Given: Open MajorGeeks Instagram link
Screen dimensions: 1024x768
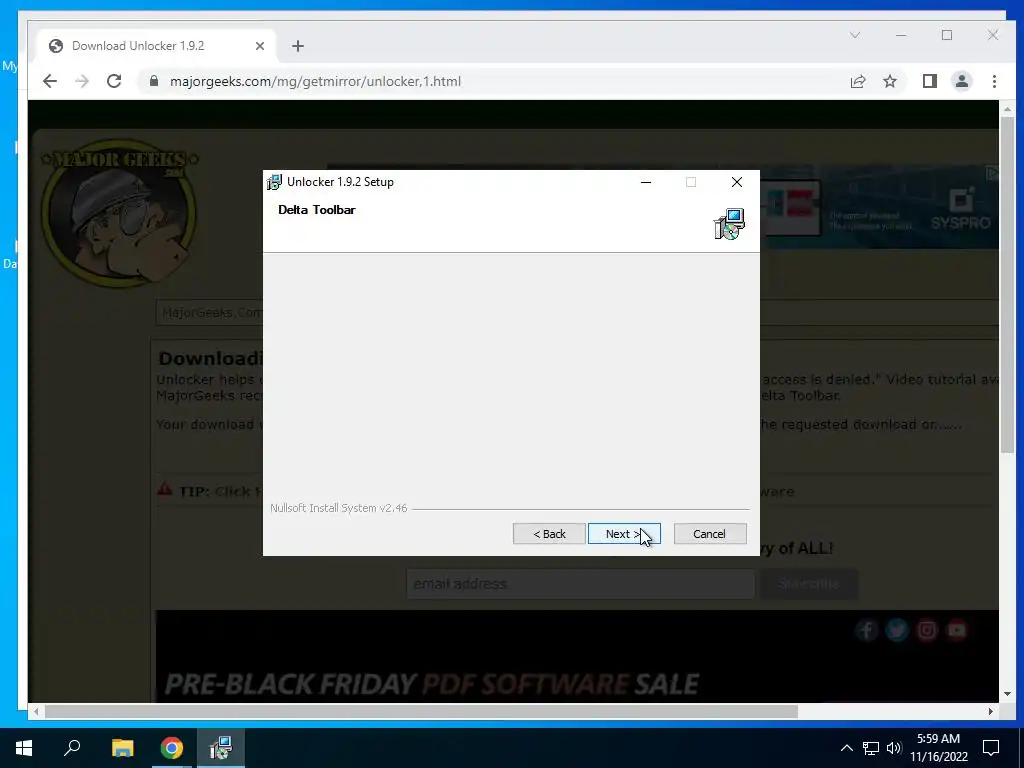Looking at the screenshot, I should (927, 630).
